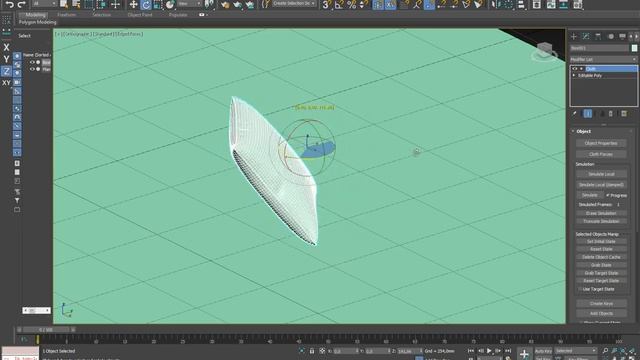Open the Modify tab in command panel
The image size is (640, 360).
586,36
